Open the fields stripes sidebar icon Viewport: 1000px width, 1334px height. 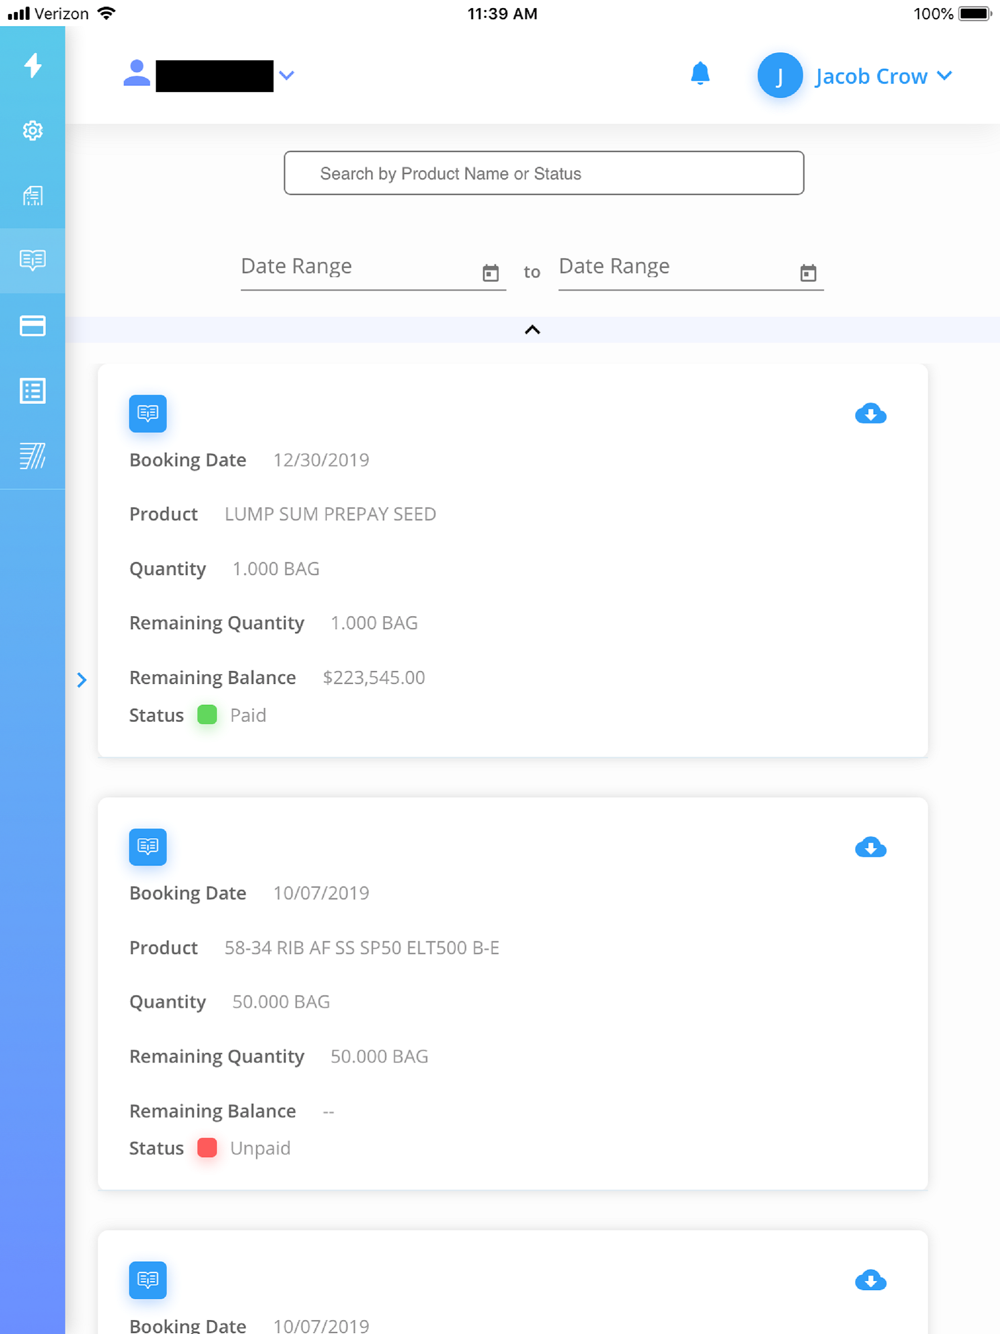33,456
